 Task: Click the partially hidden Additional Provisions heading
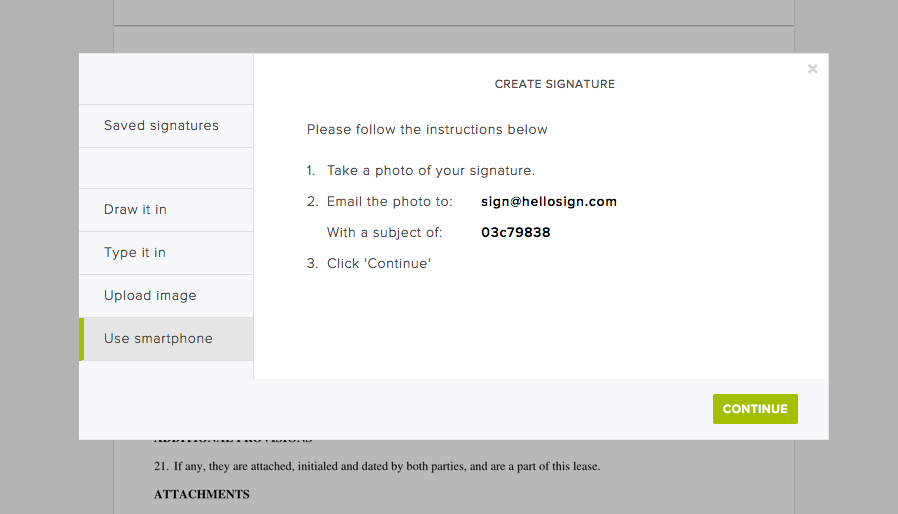coord(233,440)
